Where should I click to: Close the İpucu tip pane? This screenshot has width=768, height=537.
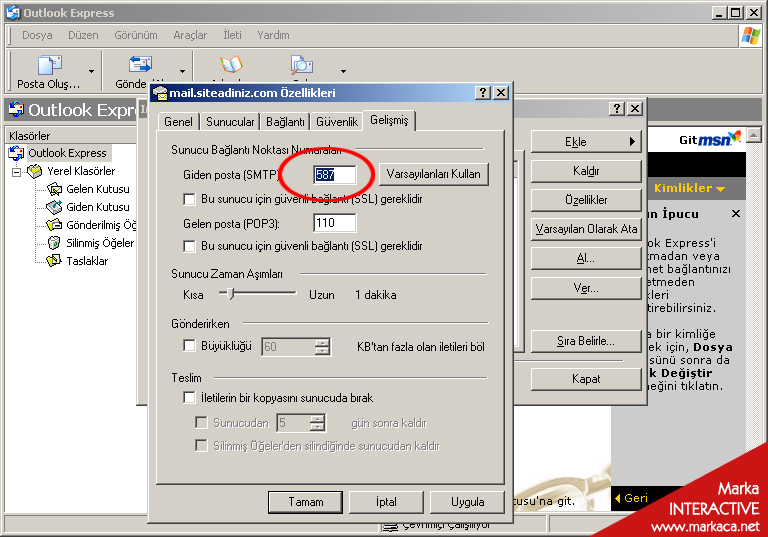pyautogui.click(x=736, y=214)
